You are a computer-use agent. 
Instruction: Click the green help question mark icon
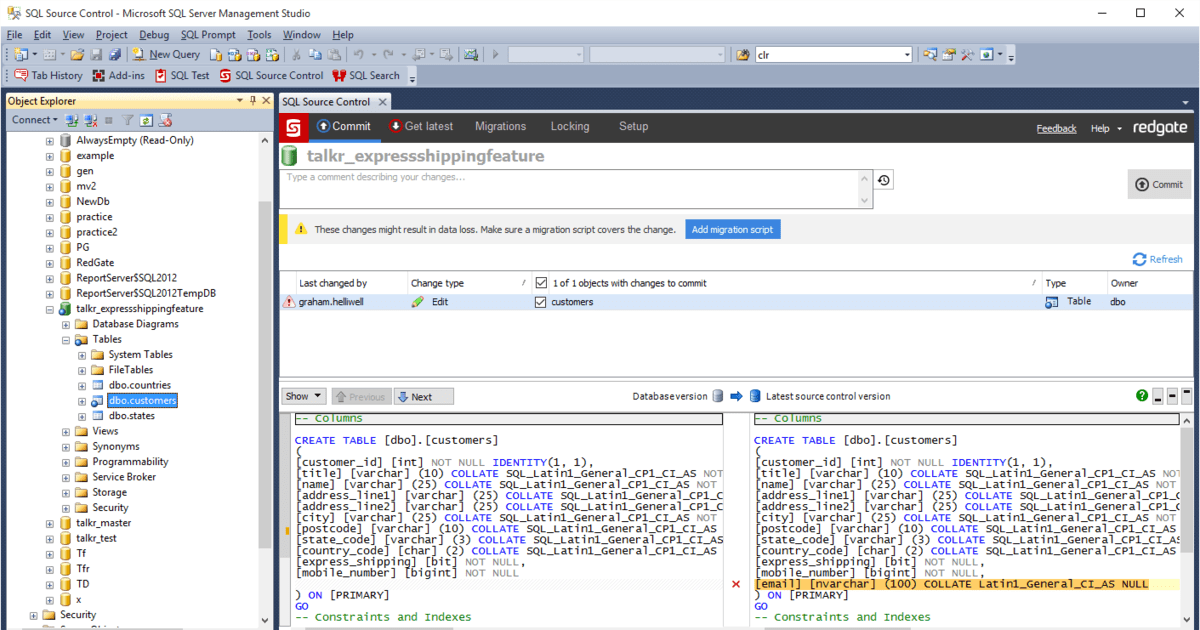(x=1142, y=396)
